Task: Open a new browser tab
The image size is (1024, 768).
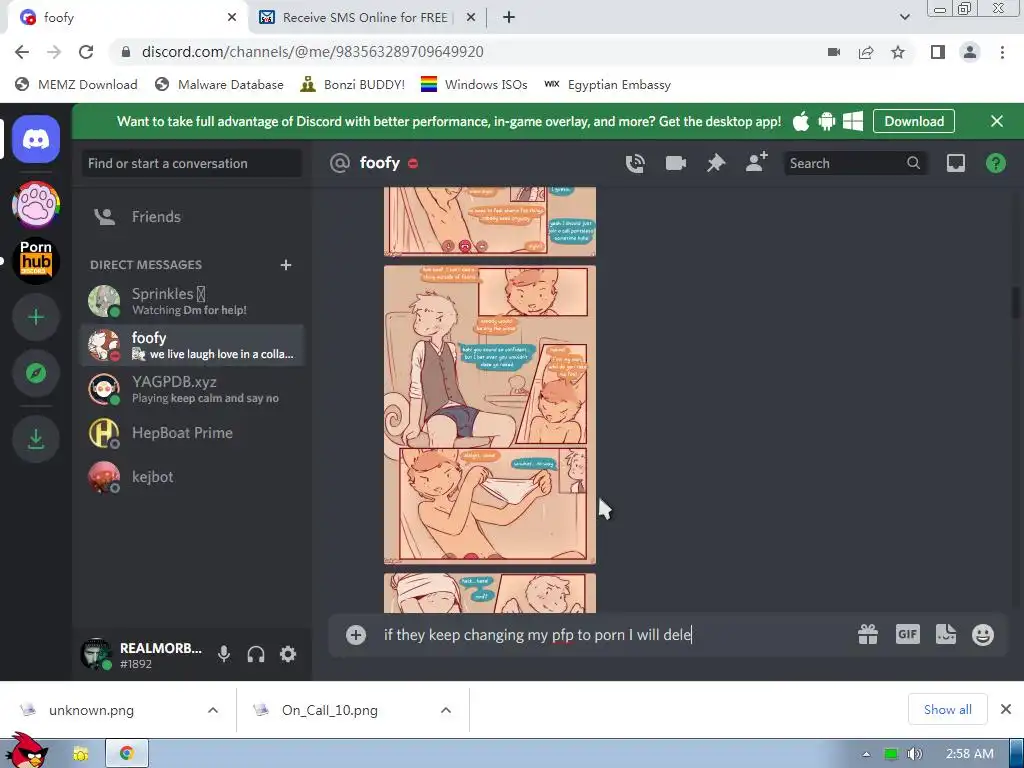Action: coord(509,18)
